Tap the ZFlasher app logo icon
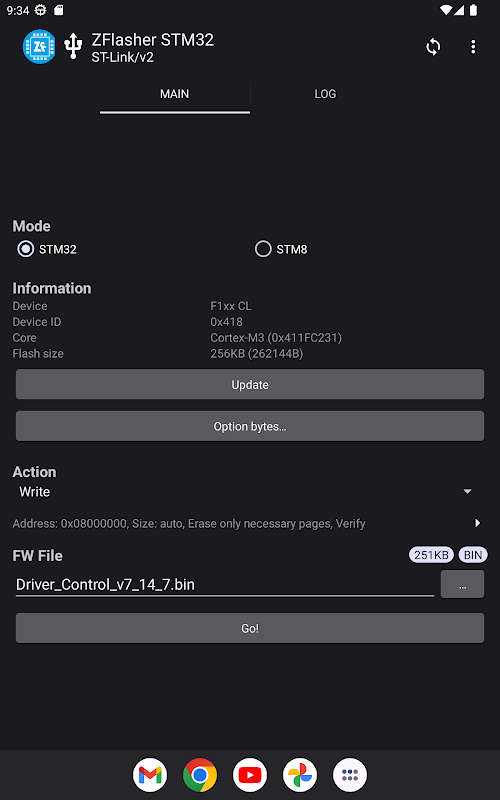Viewport: 500px width, 800px height. pos(39,47)
